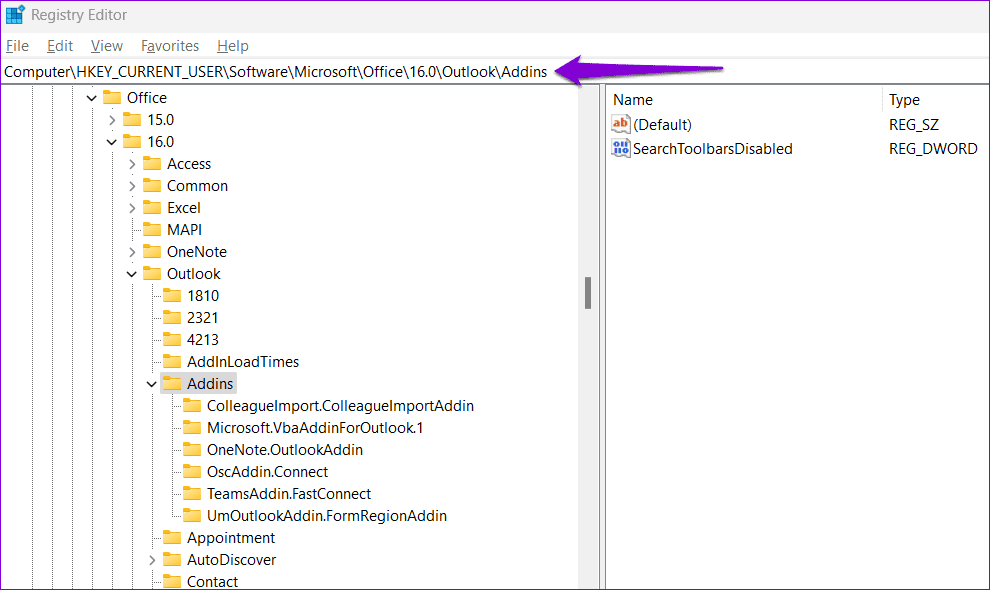Click the AddInLoadTimes folder icon
990x590 pixels.
point(172,361)
